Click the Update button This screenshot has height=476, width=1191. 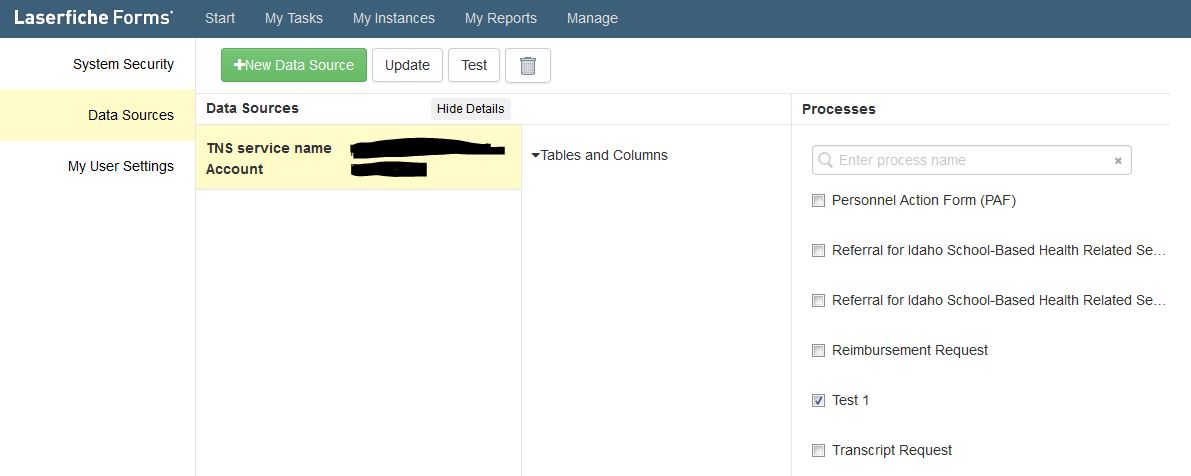pyautogui.click(x=407, y=65)
